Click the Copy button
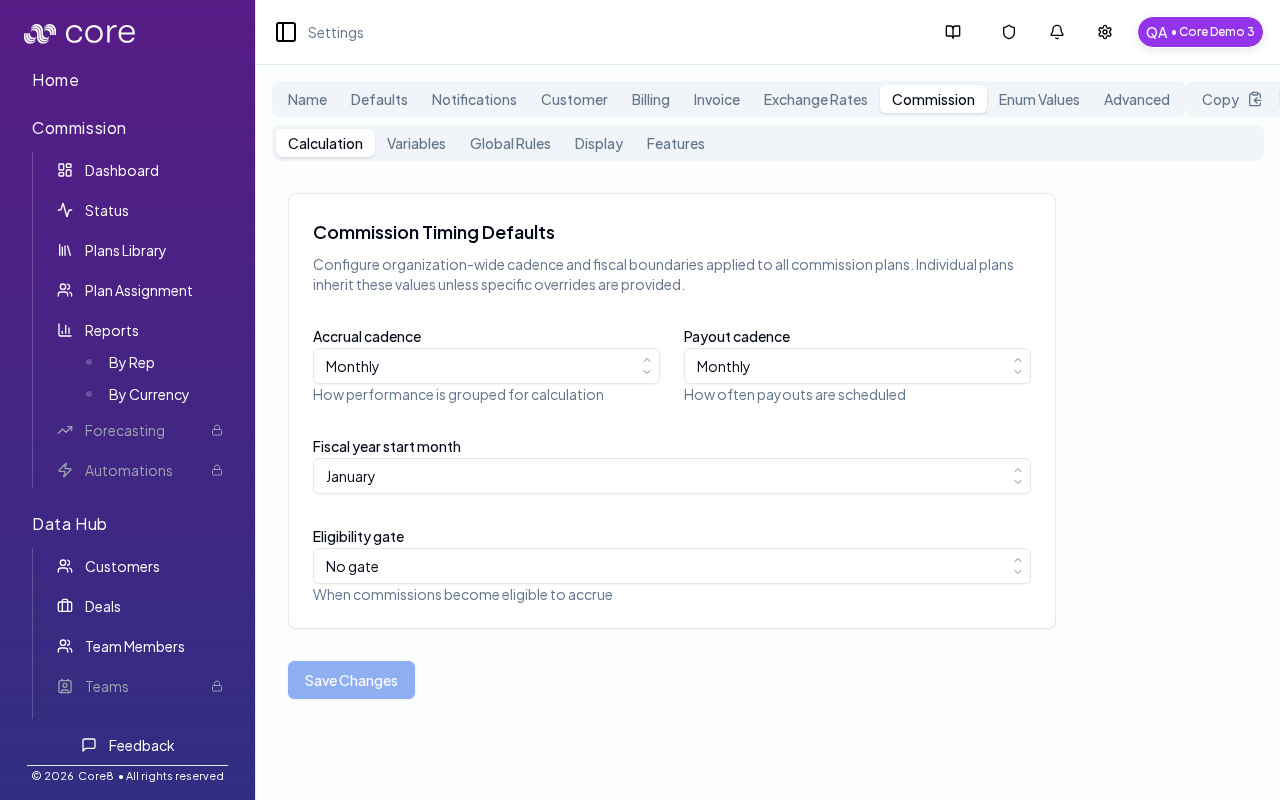The image size is (1280, 800). (x=1232, y=99)
